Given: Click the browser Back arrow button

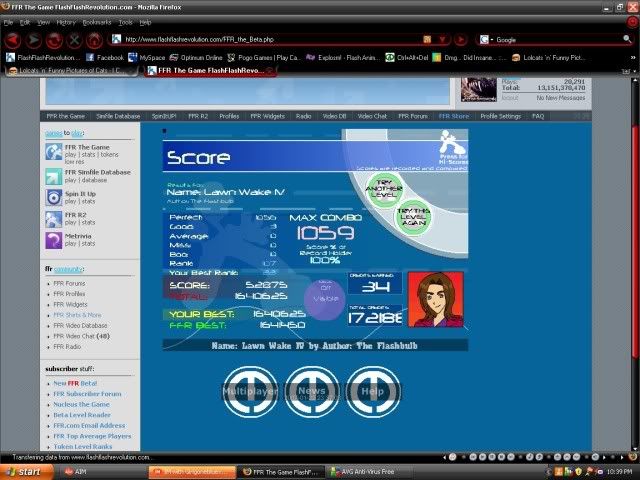Looking at the screenshot, I should tap(12, 40).
